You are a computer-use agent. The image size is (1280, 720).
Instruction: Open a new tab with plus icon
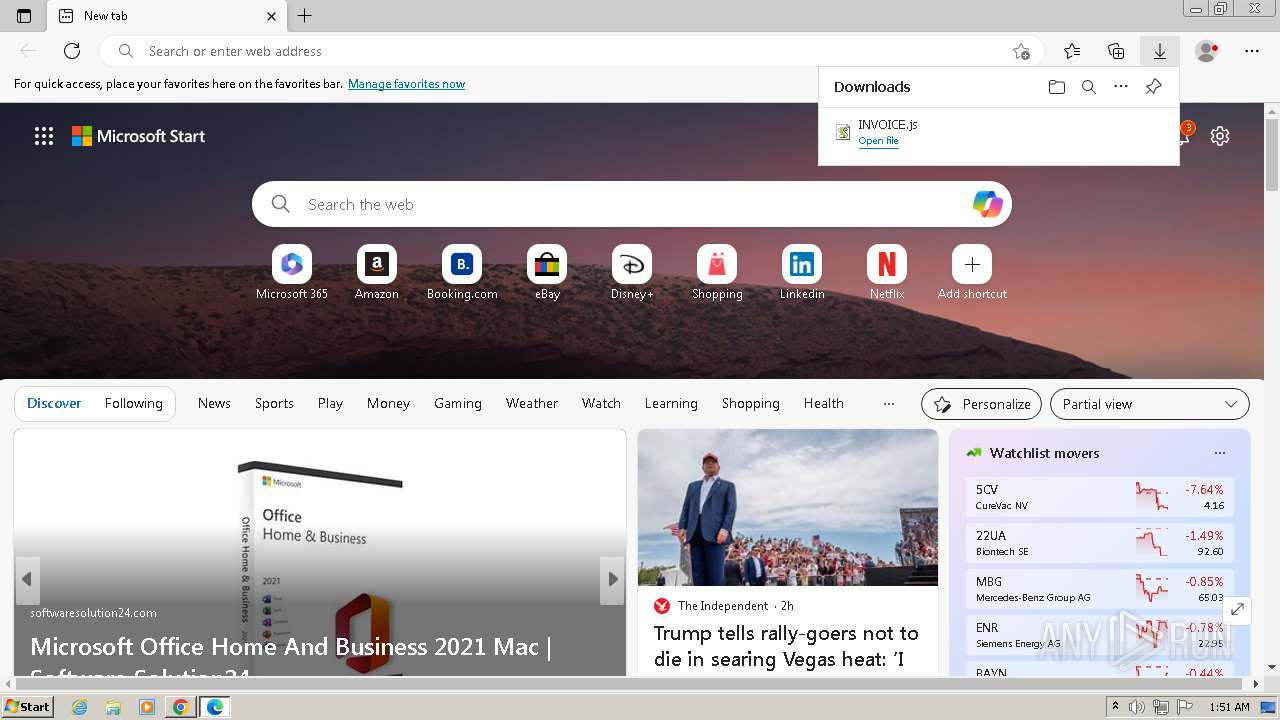pyautogui.click(x=305, y=16)
